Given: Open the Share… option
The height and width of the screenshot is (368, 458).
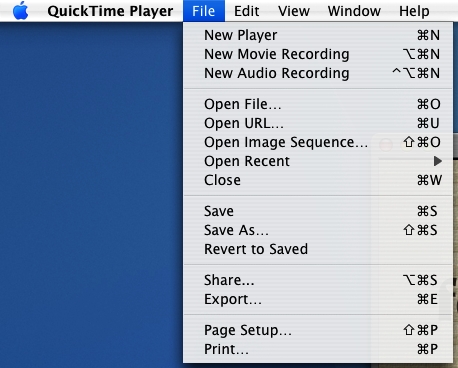Looking at the screenshot, I should (318, 280).
